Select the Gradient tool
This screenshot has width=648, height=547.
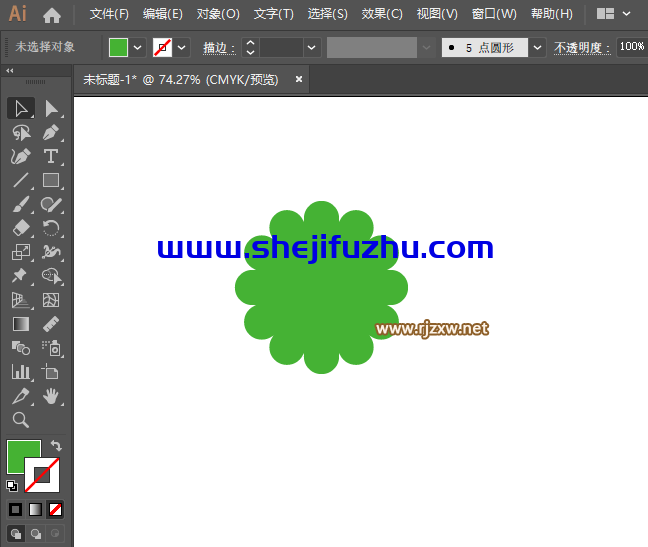click(x=21, y=324)
